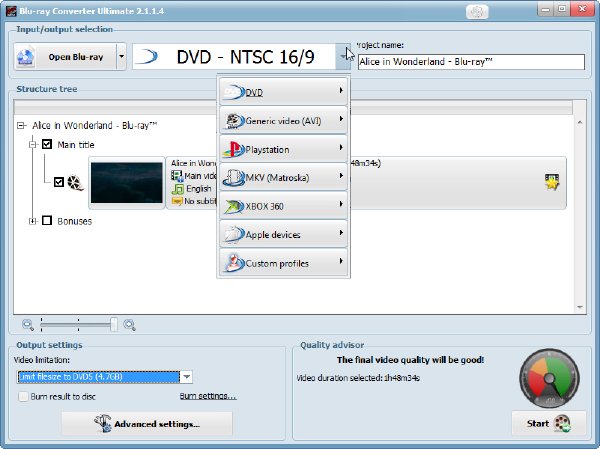
Task: Click the Open Blu-ray disc icon
Action: point(26,57)
